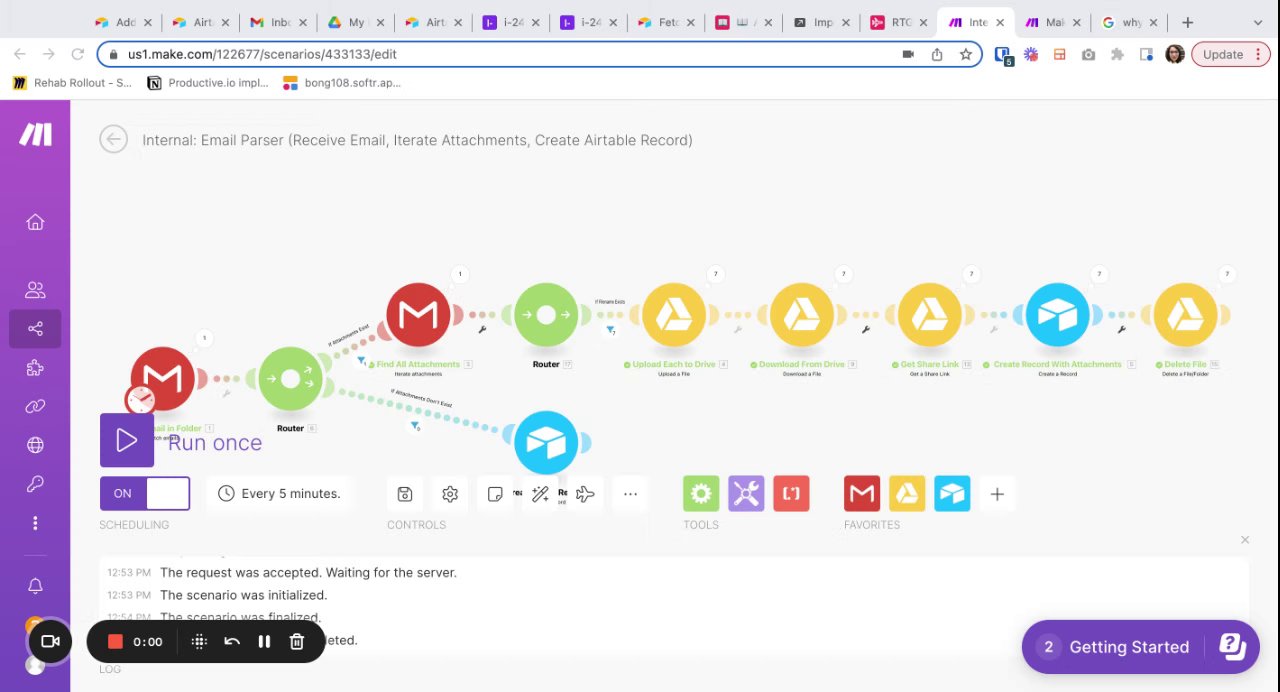Screen dimensions: 1280x692
Task: Add Google Drive module from Favorites
Action: point(907,494)
